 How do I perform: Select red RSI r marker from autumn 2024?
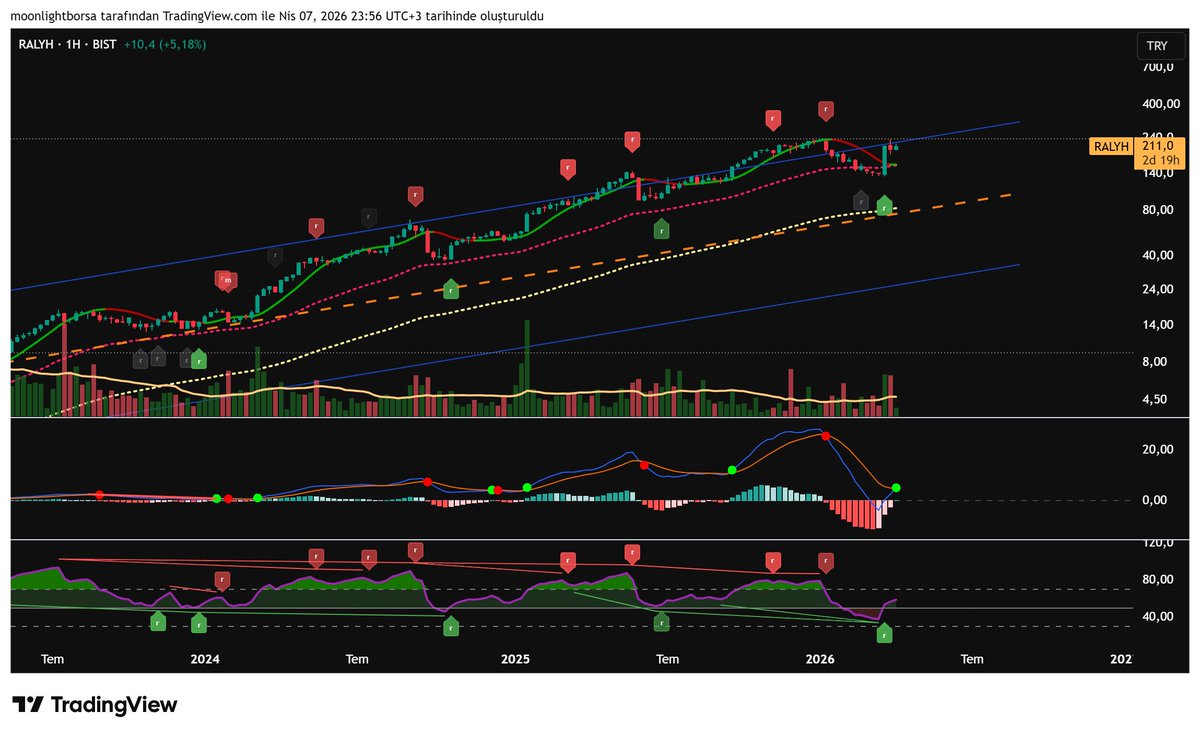pos(415,551)
